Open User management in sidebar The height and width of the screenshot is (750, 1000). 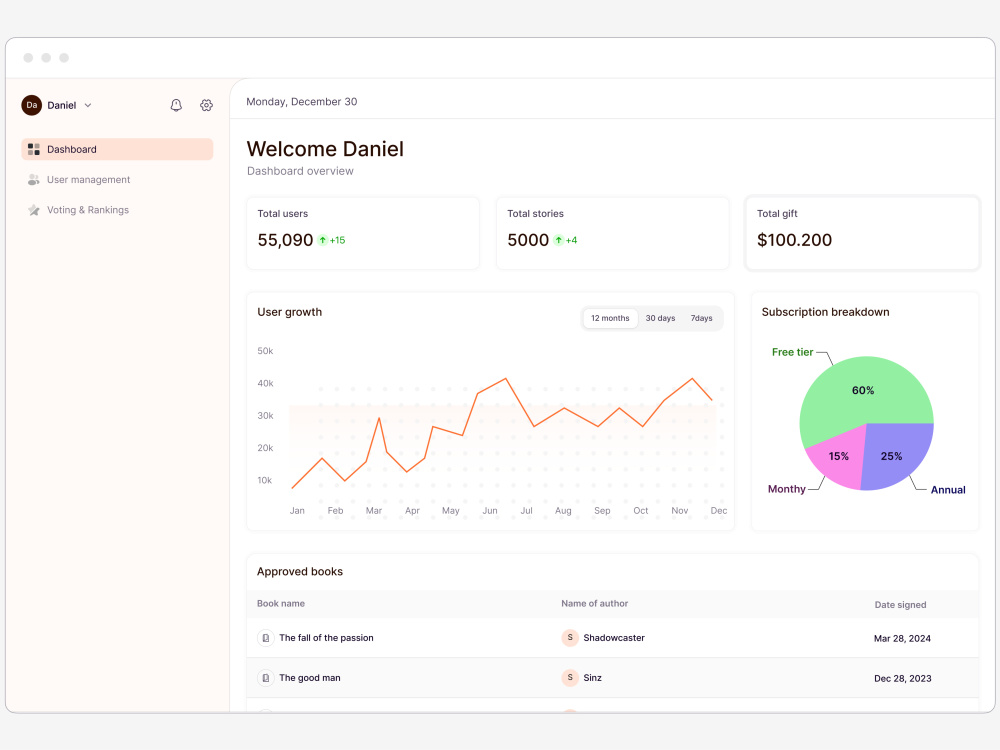[x=89, y=180]
